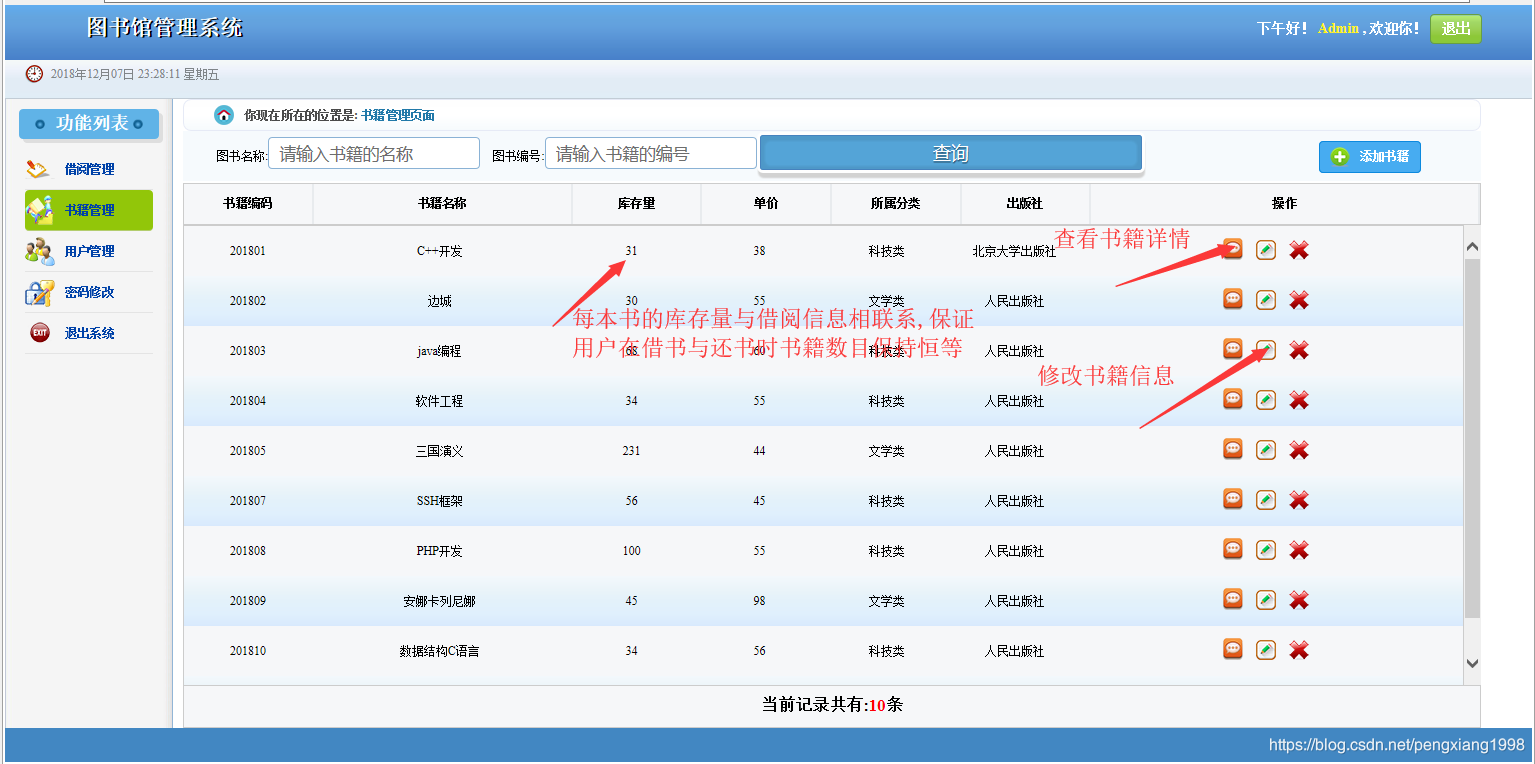View details of book 201803
This screenshot has width=1535, height=764.
[x=1233, y=349]
